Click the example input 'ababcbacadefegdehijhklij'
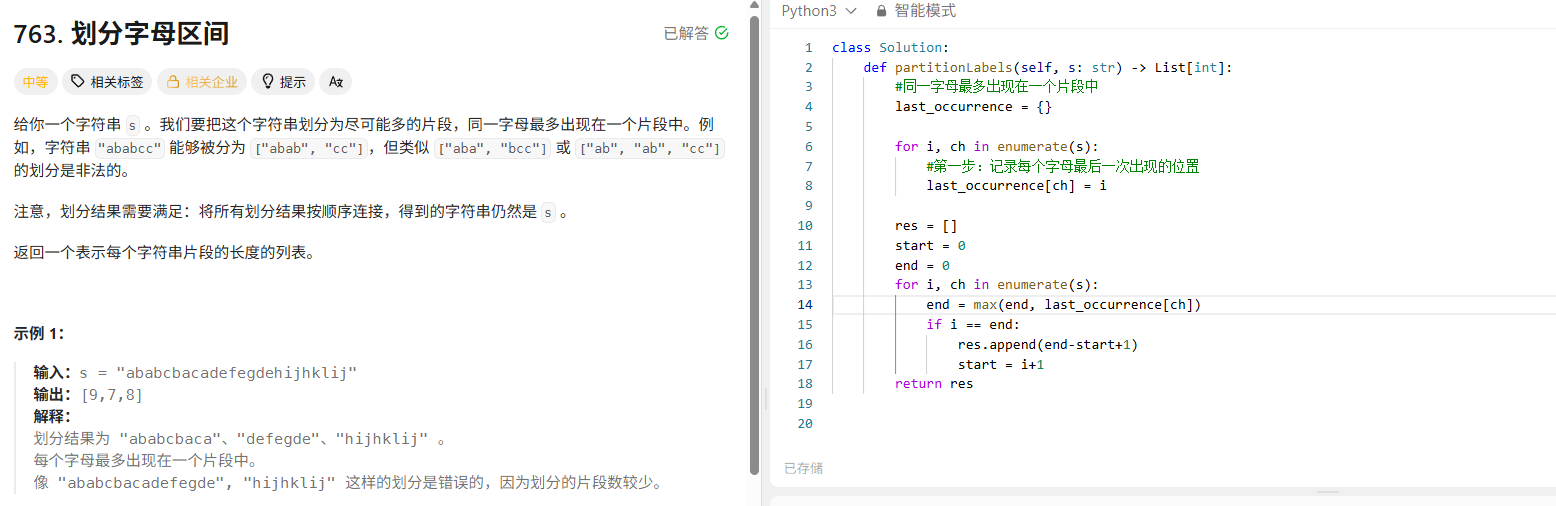This screenshot has width=1556, height=506. [x=236, y=372]
